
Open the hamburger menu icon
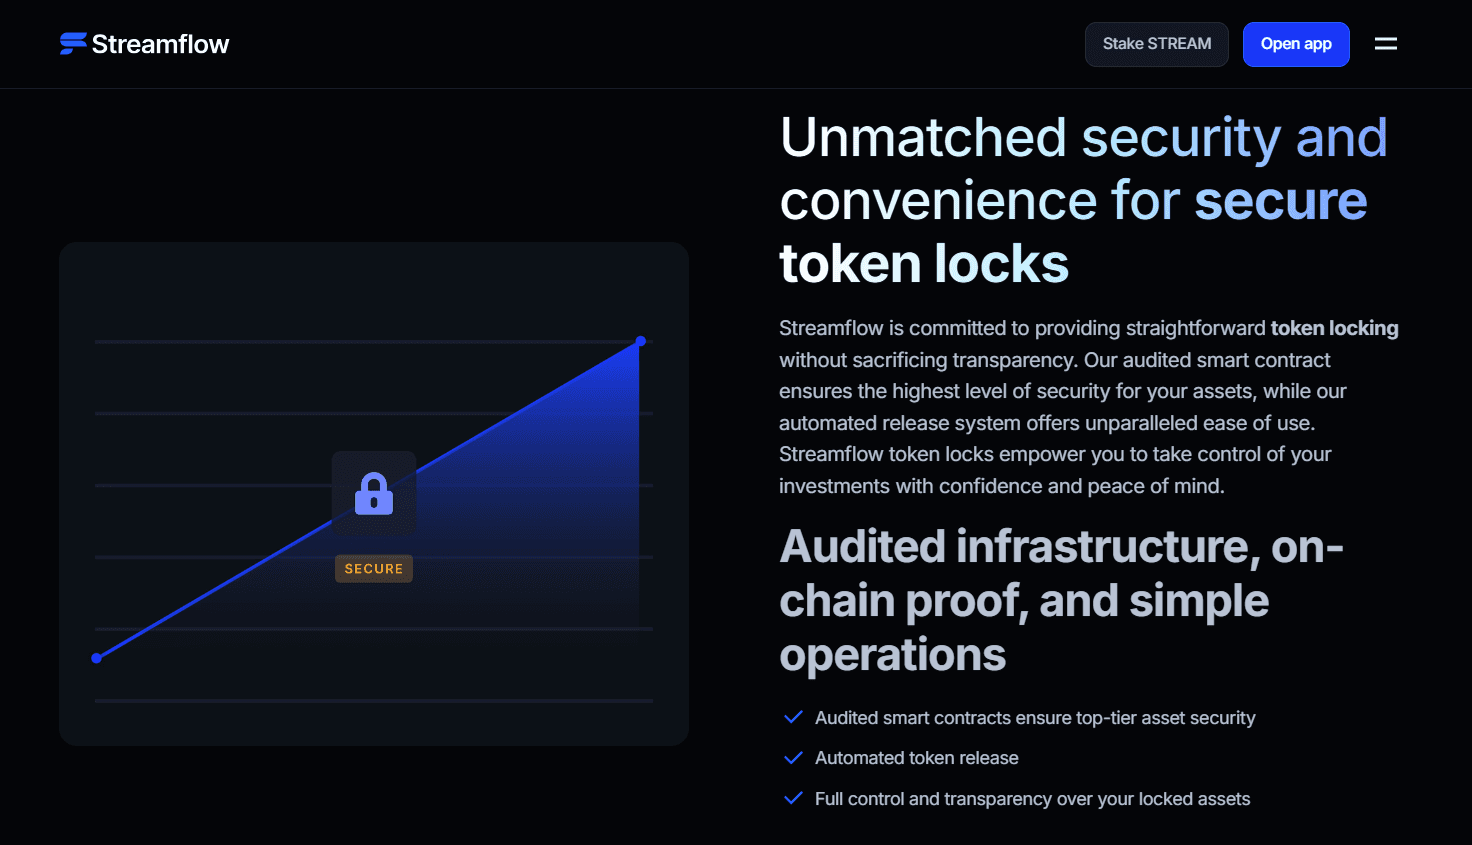click(x=1386, y=44)
